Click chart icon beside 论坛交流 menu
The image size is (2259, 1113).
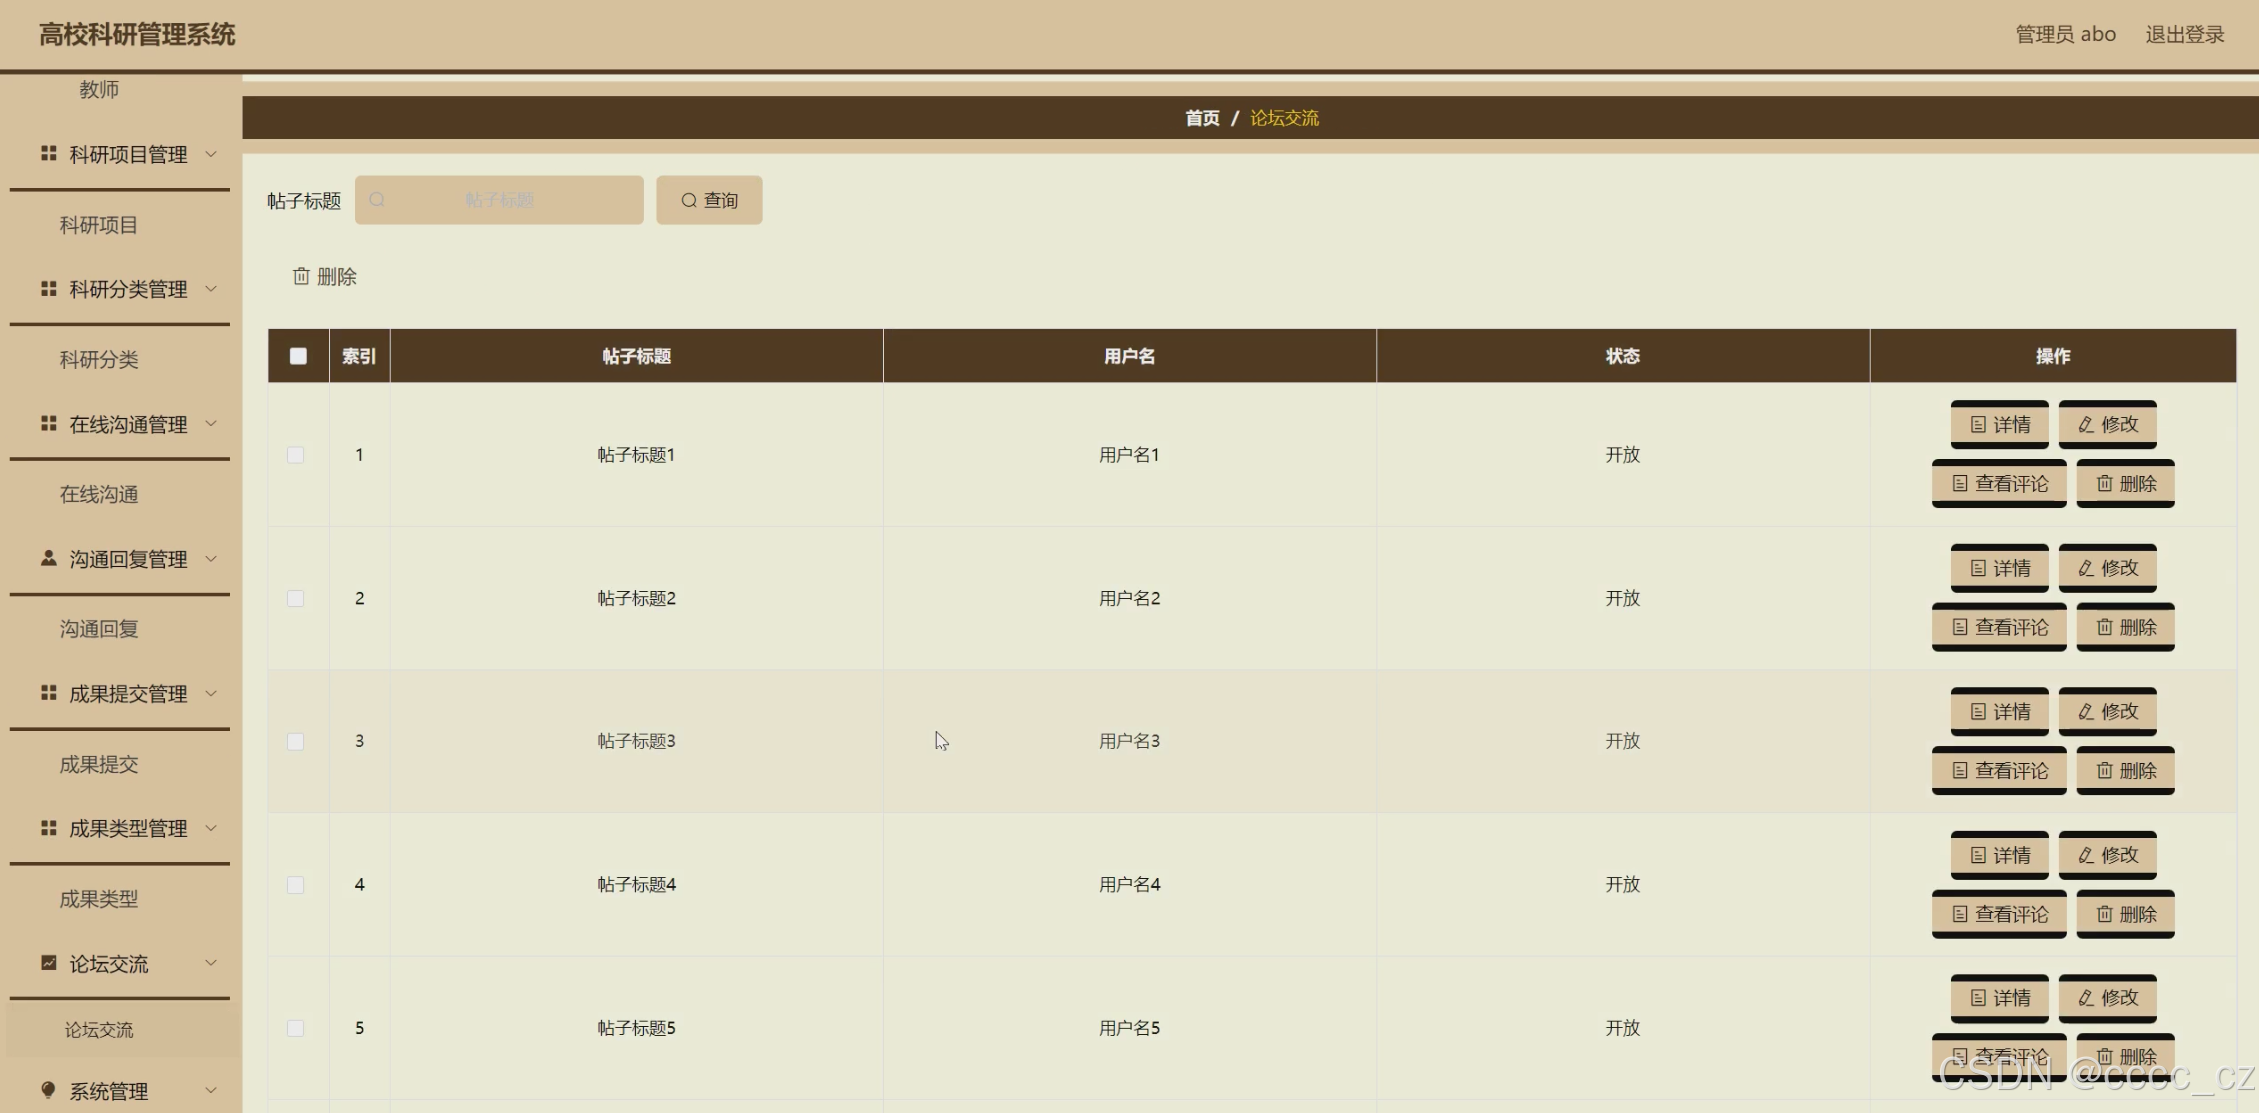(x=48, y=962)
